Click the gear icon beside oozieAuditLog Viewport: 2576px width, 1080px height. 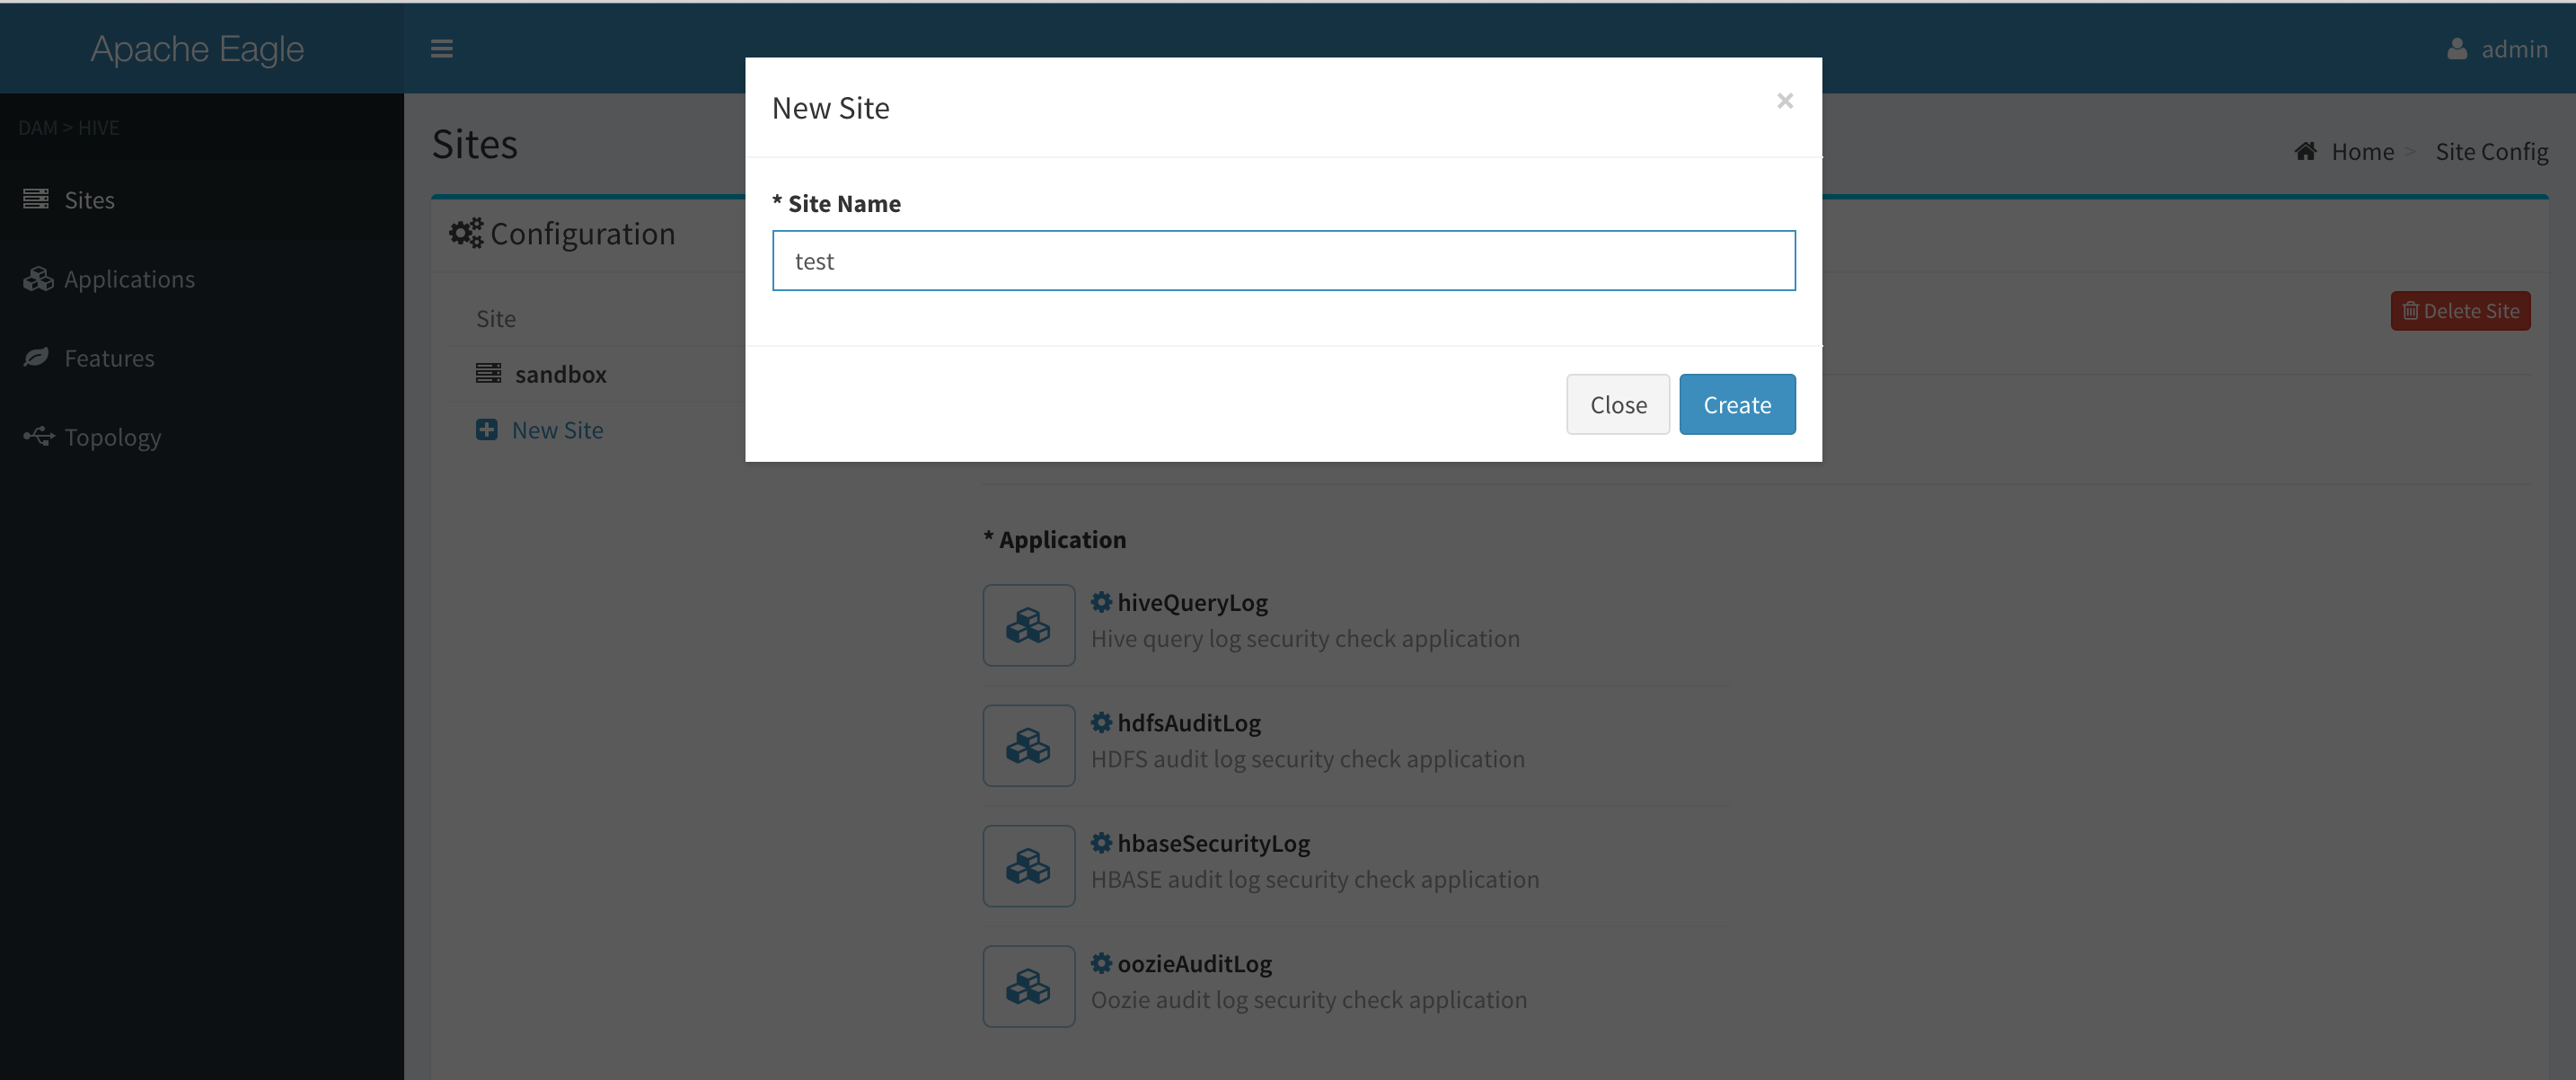tap(1101, 963)
